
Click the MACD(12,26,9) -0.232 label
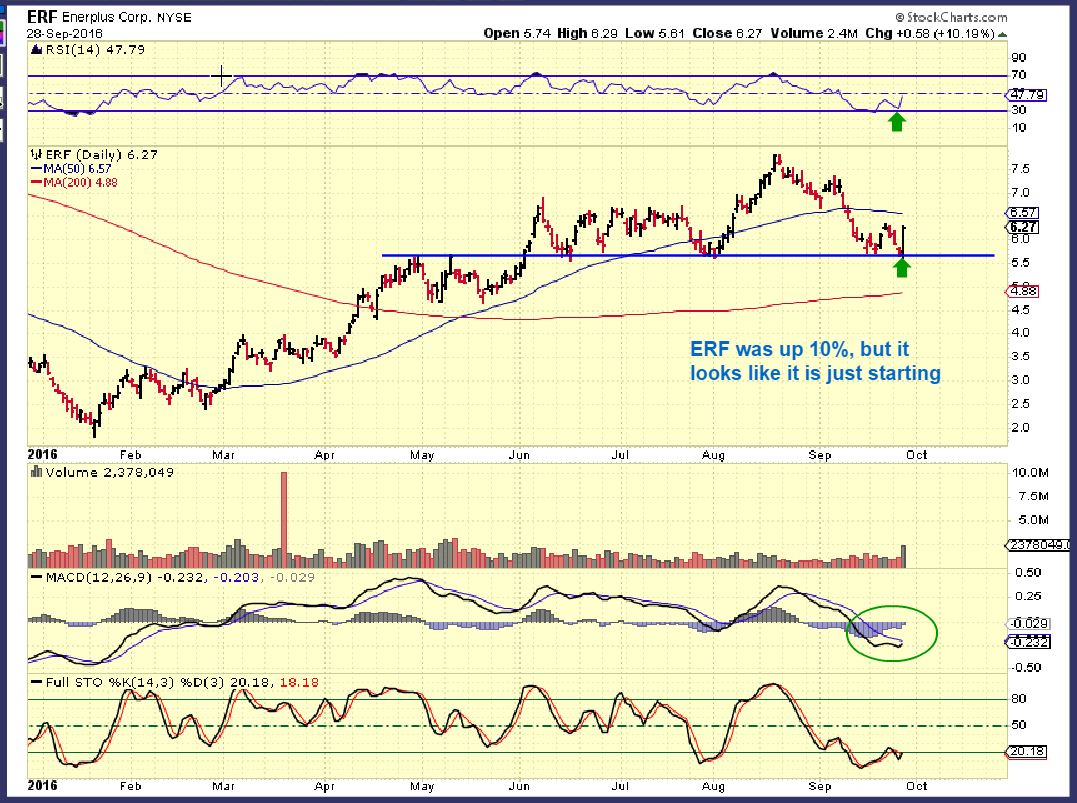coord(125,577)
